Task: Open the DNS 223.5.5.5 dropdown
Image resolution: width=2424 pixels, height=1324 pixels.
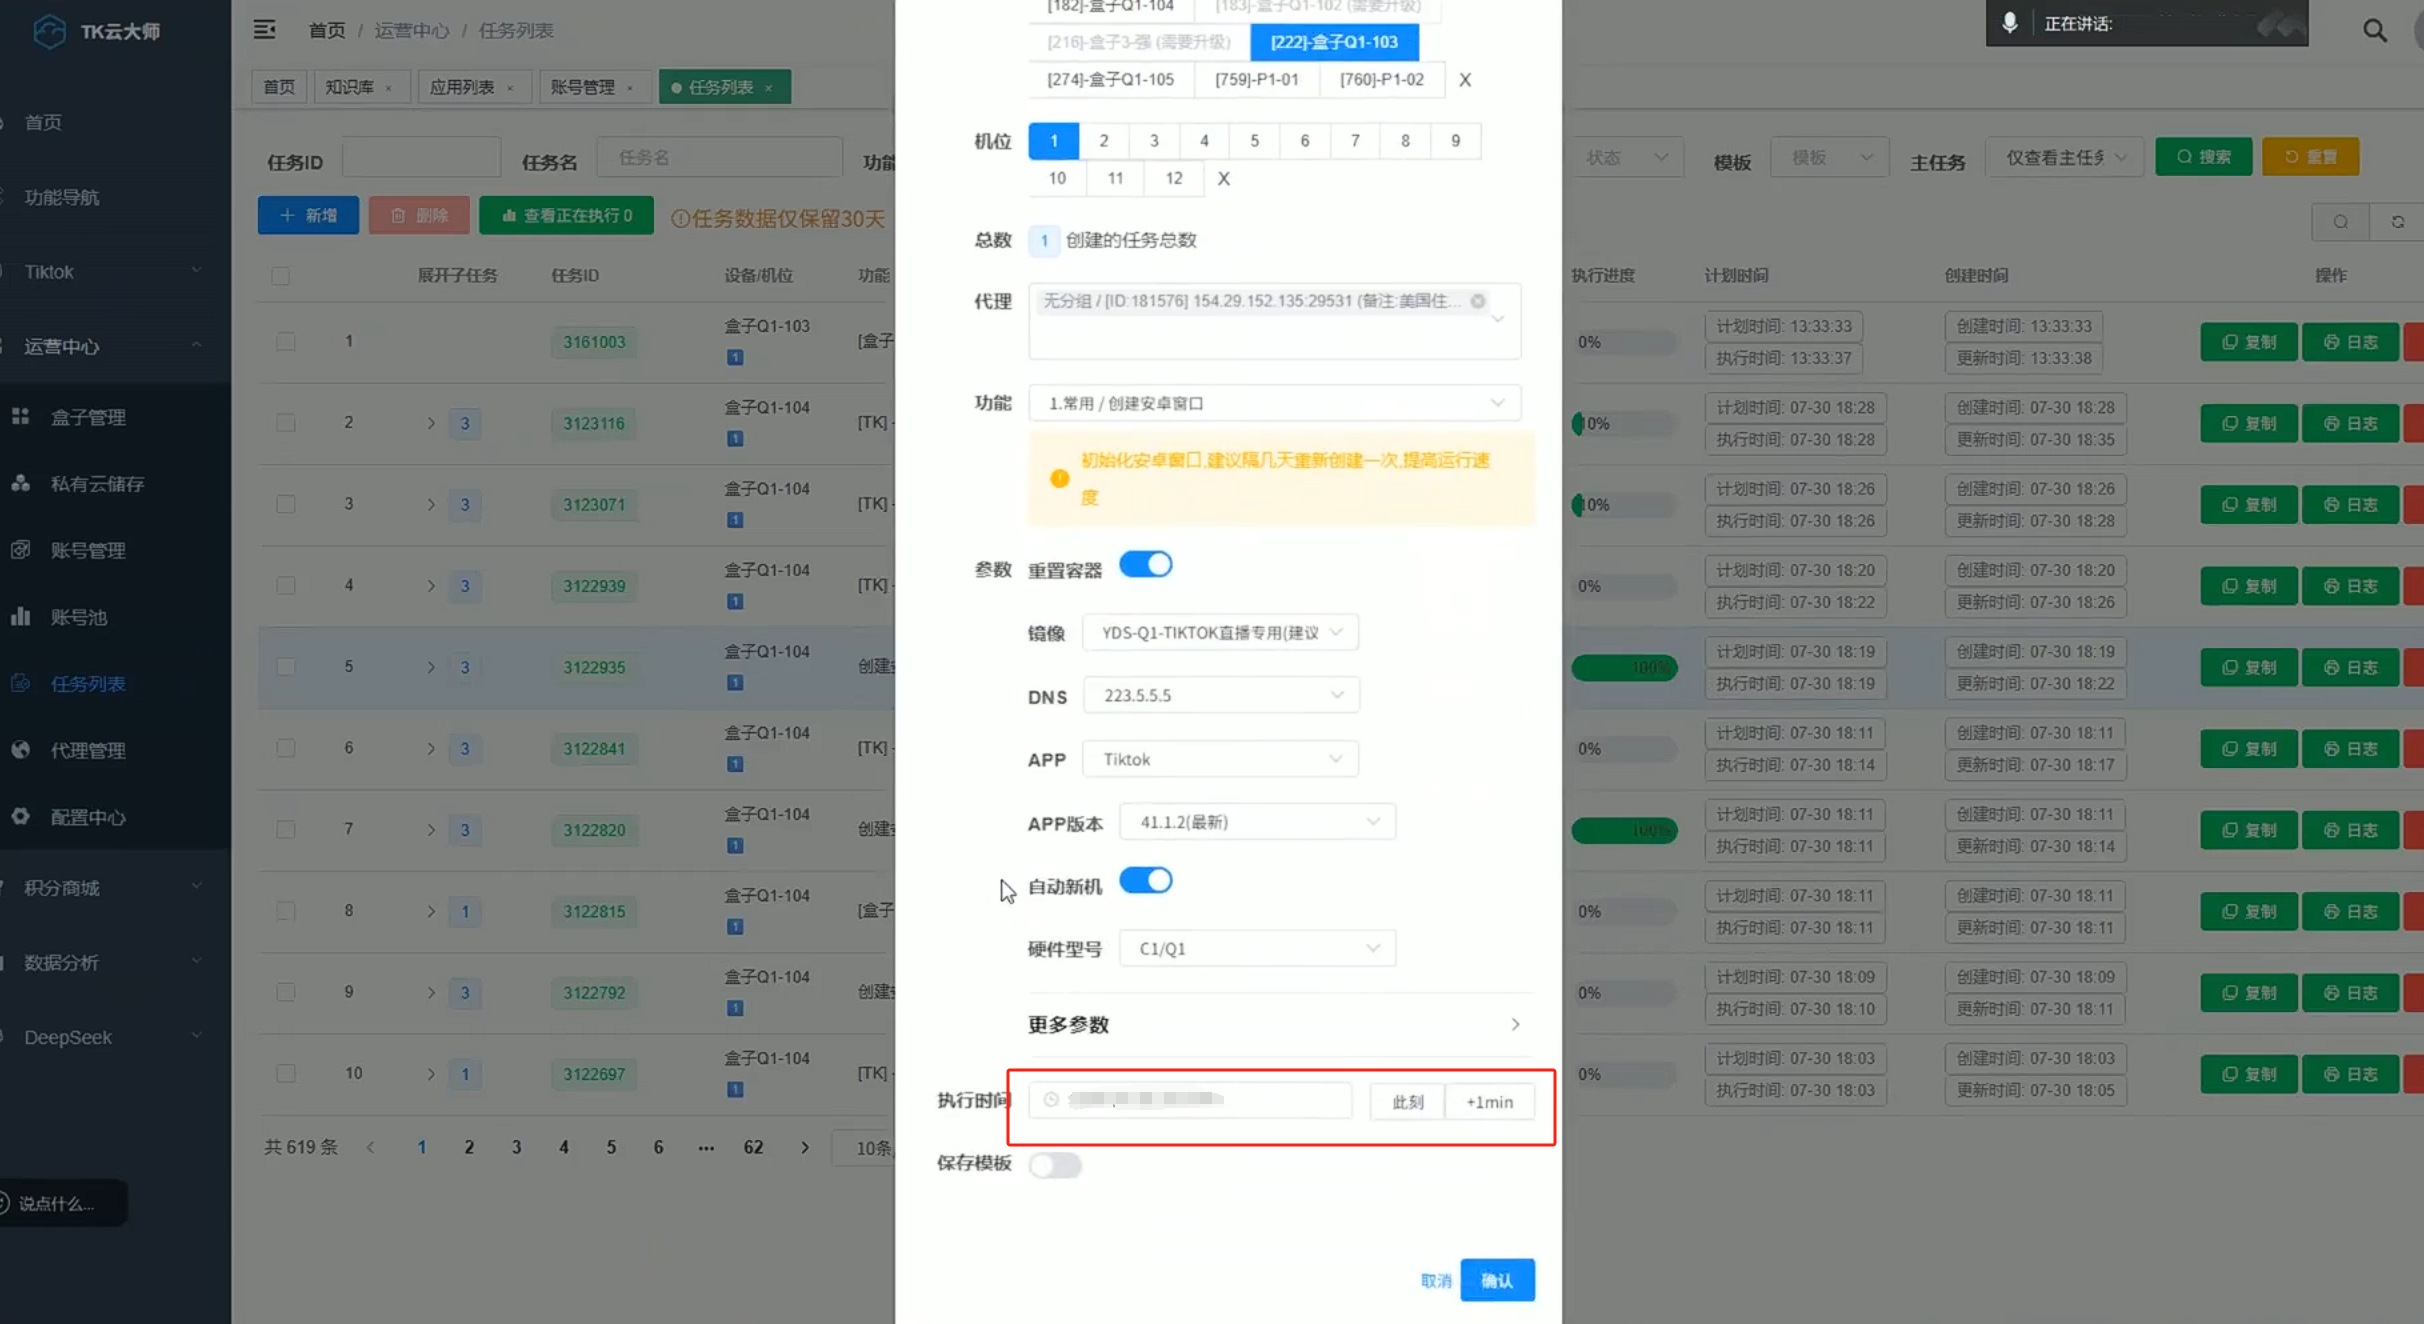Action: pyautogui.click(x=1220, y=696)
